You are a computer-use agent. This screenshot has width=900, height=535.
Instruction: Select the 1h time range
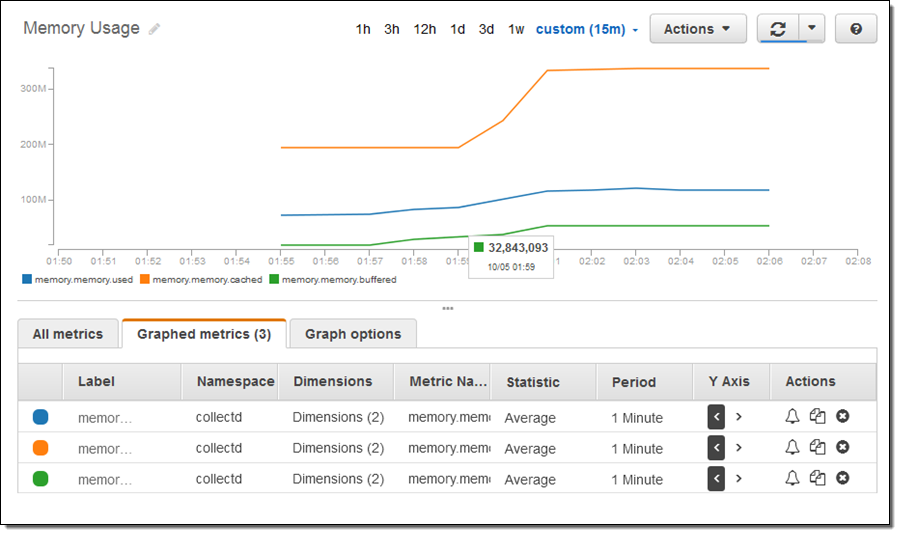[x=363, y=29]
